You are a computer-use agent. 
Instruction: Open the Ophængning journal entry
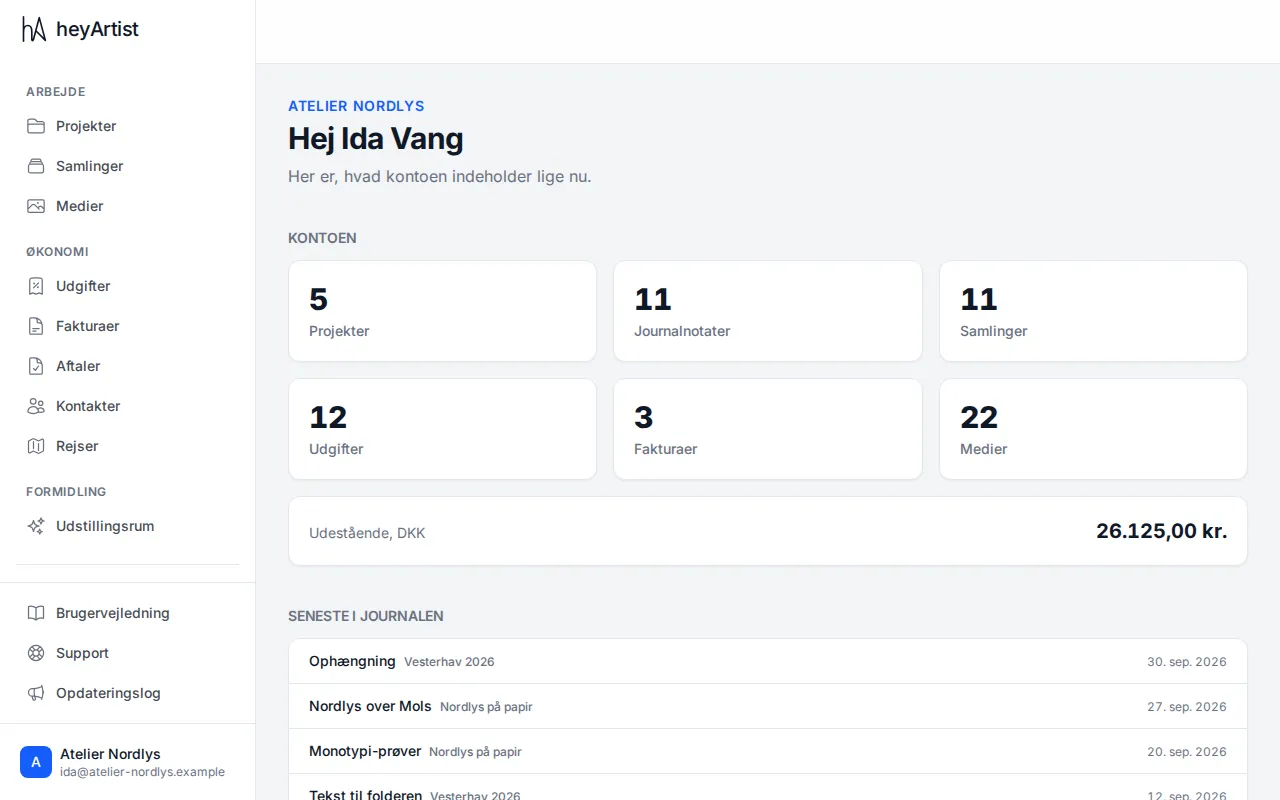coord(768,661)
